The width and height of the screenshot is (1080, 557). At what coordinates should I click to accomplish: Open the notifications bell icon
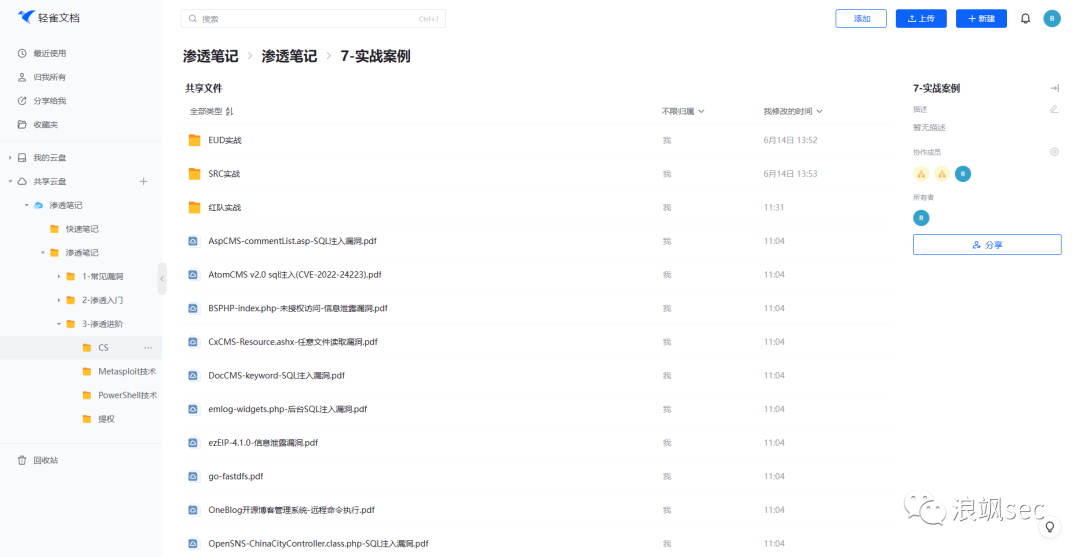point(1025,19)
